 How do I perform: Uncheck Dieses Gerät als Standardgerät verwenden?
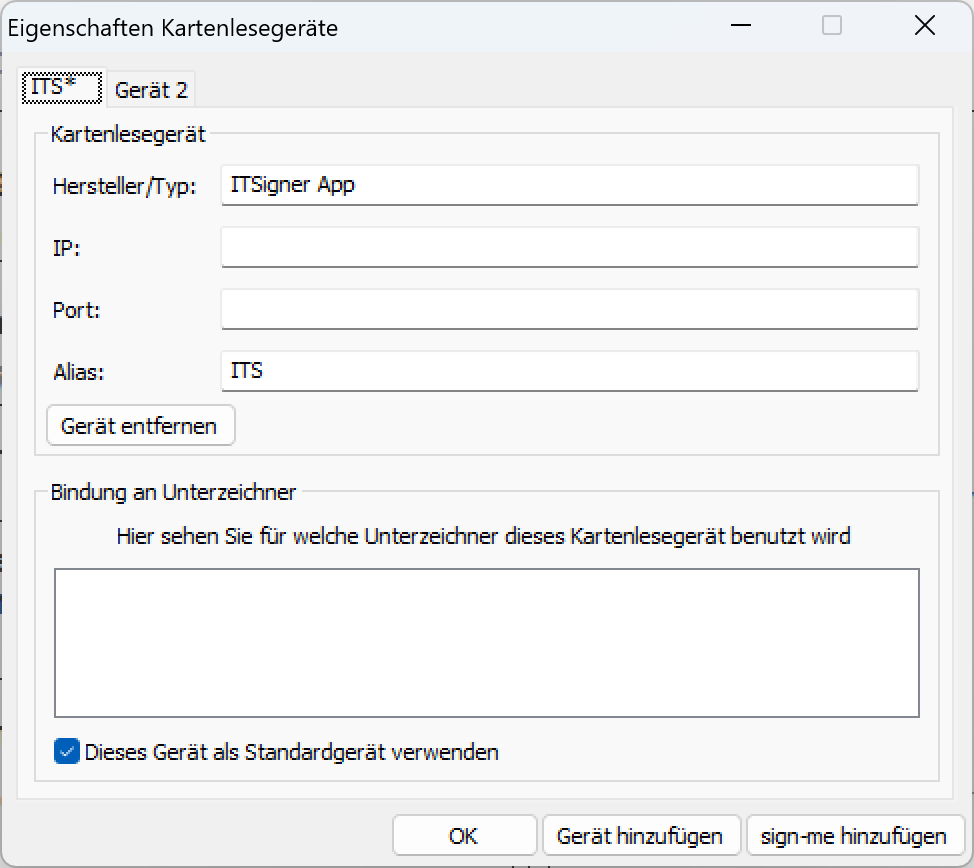[x=67, y=752]
